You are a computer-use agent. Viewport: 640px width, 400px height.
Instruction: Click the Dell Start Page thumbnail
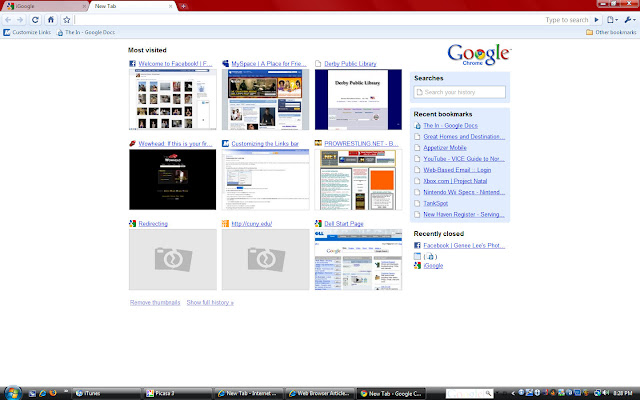(x=358, y=260)
